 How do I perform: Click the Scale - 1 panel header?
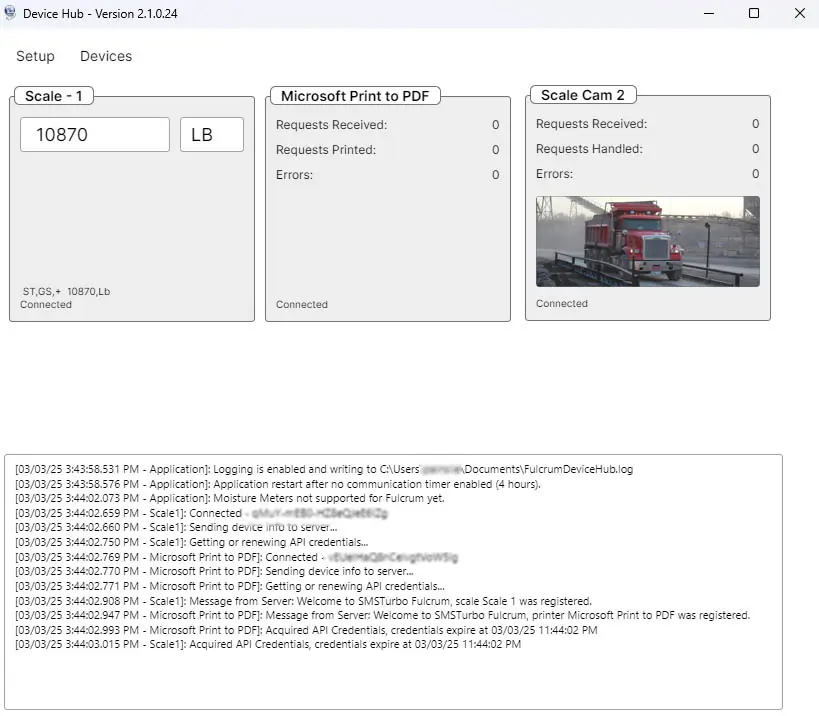(53, 95)
